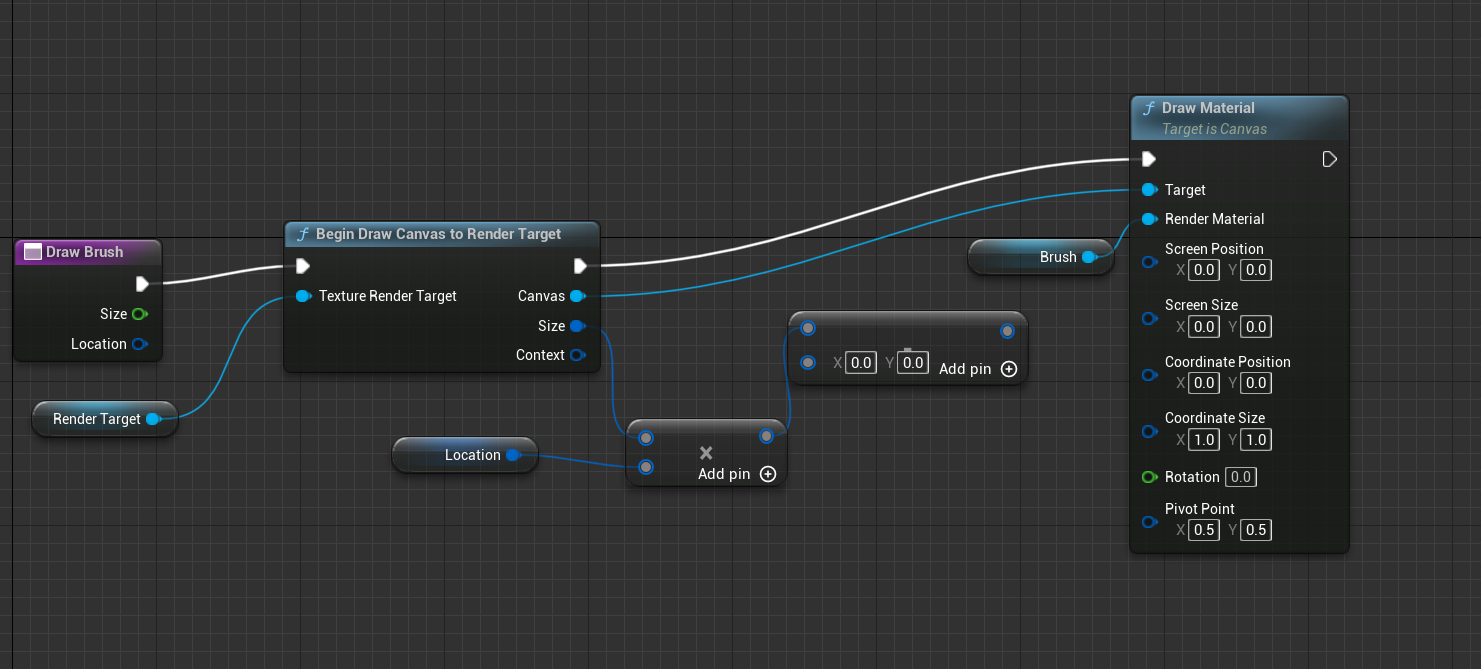Screen dimensions: 1481x669
Task: Edit the Y value on the vector node
Action: 913,362
